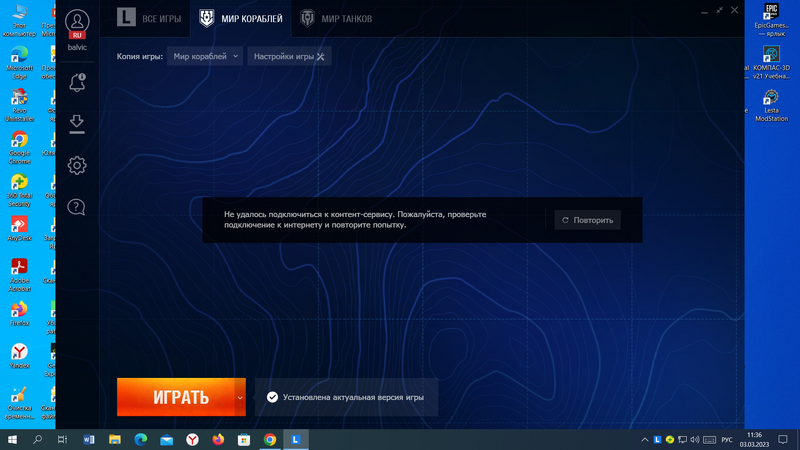Open Windows Action Center notifications
Screen dimensions: 800x450
pyautogui.click(x=783, y=439)
